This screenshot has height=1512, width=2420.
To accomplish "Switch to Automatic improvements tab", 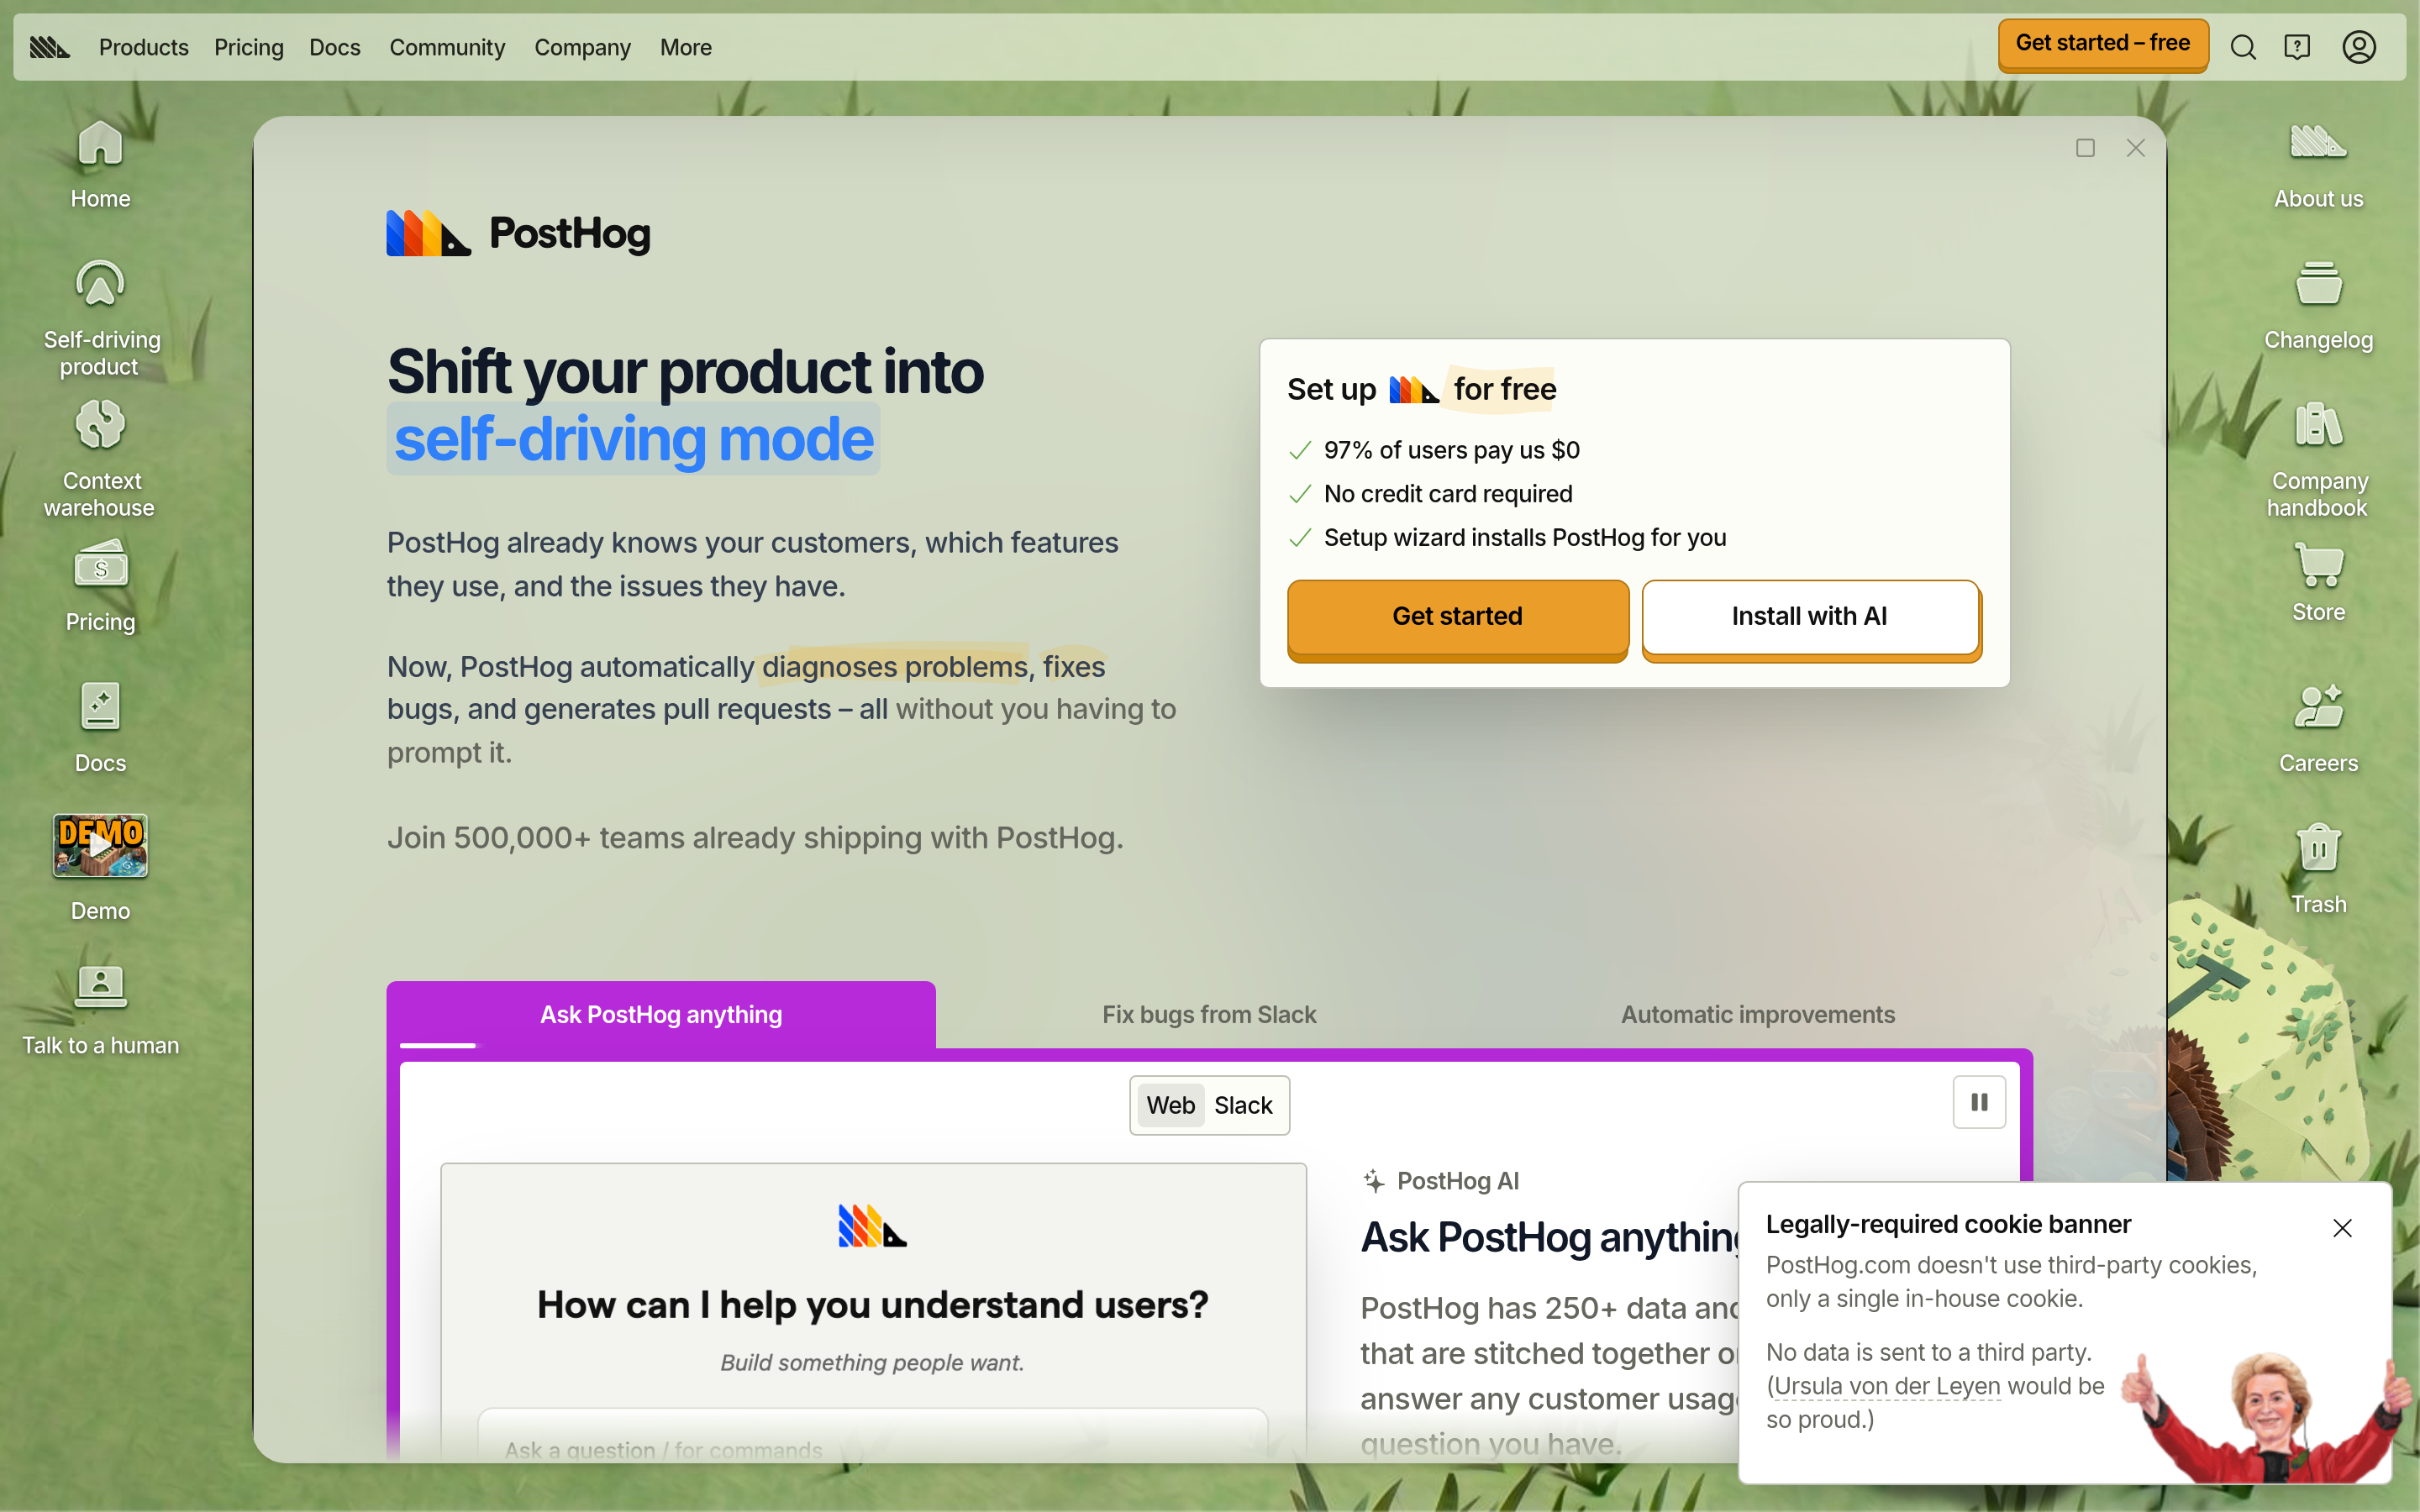I will (x=1758, y=1014).
